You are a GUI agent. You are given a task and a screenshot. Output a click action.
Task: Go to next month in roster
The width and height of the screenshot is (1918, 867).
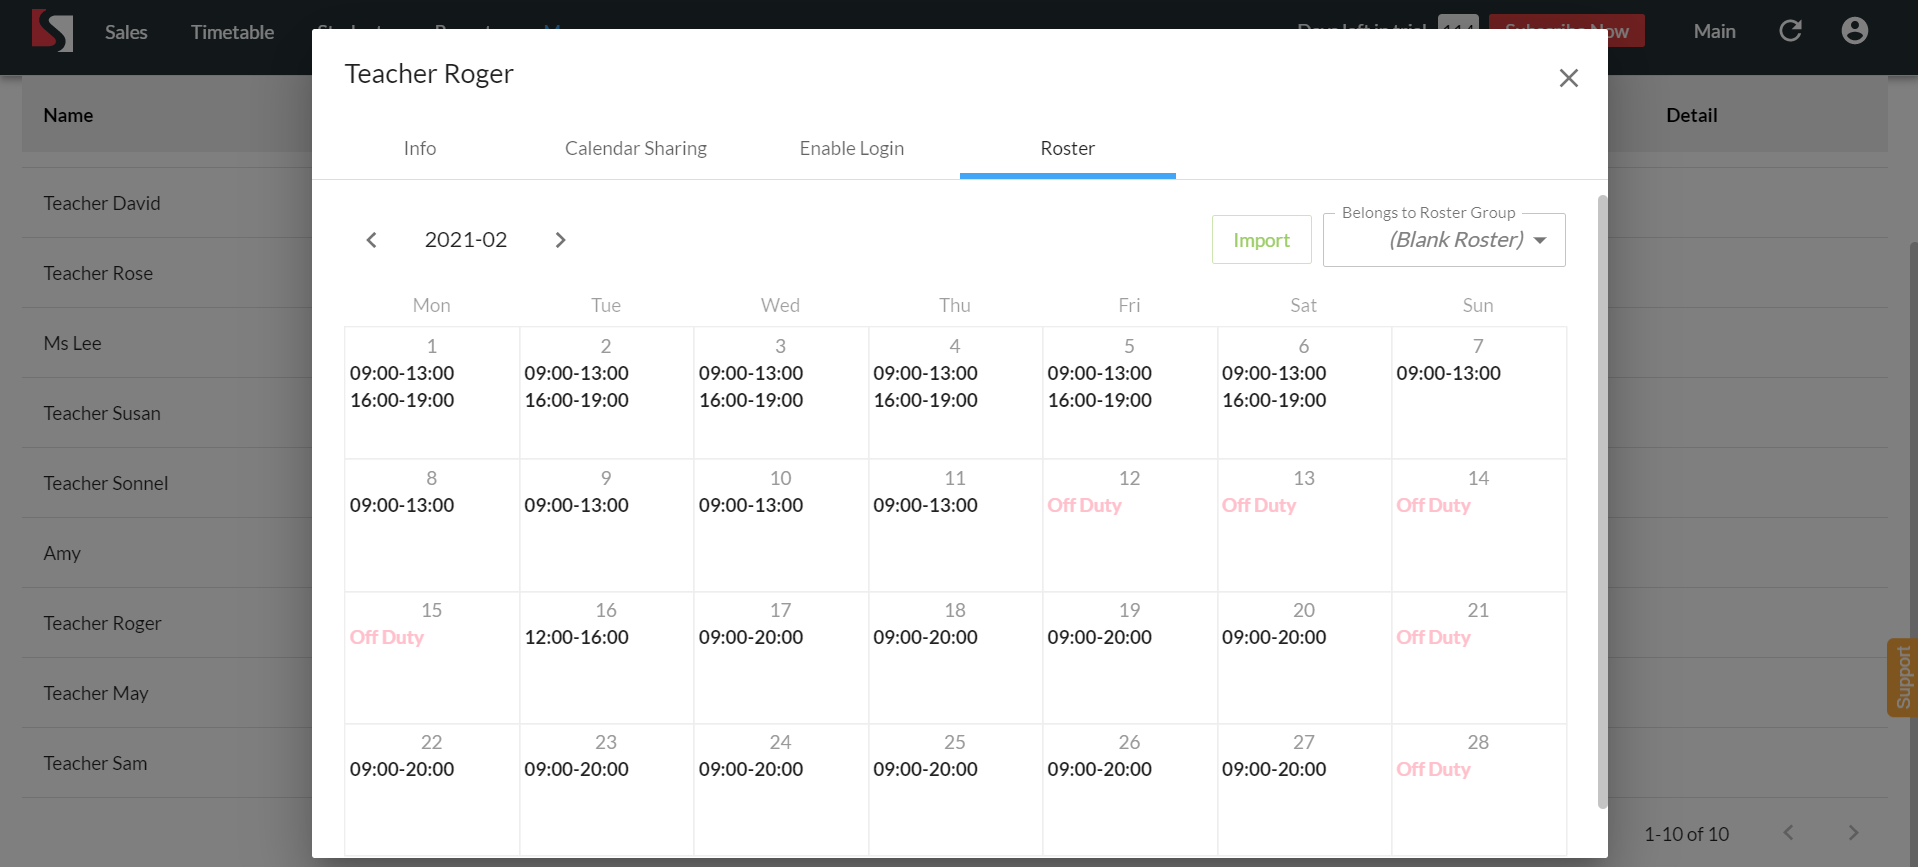point(560,240)
